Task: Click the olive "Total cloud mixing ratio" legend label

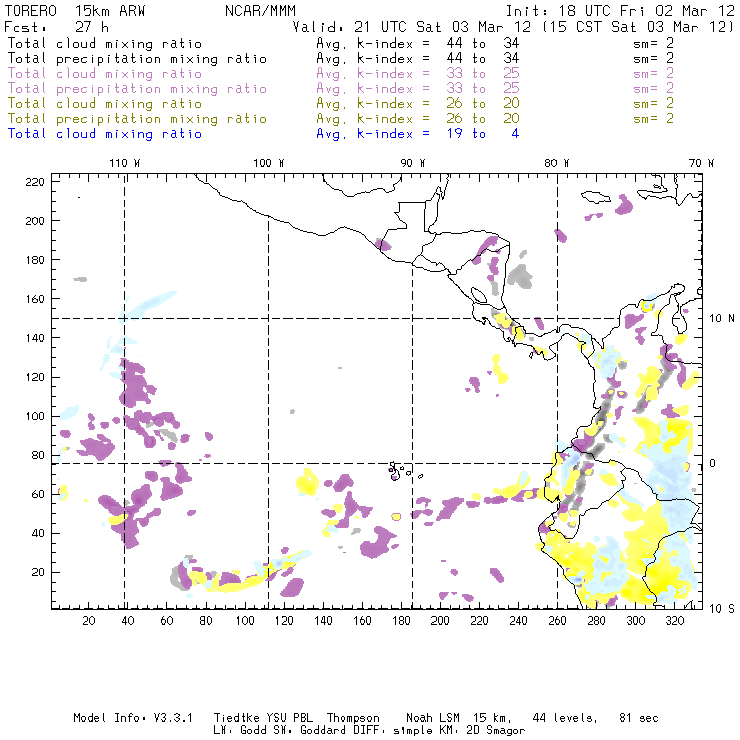Action: (105, 104)
